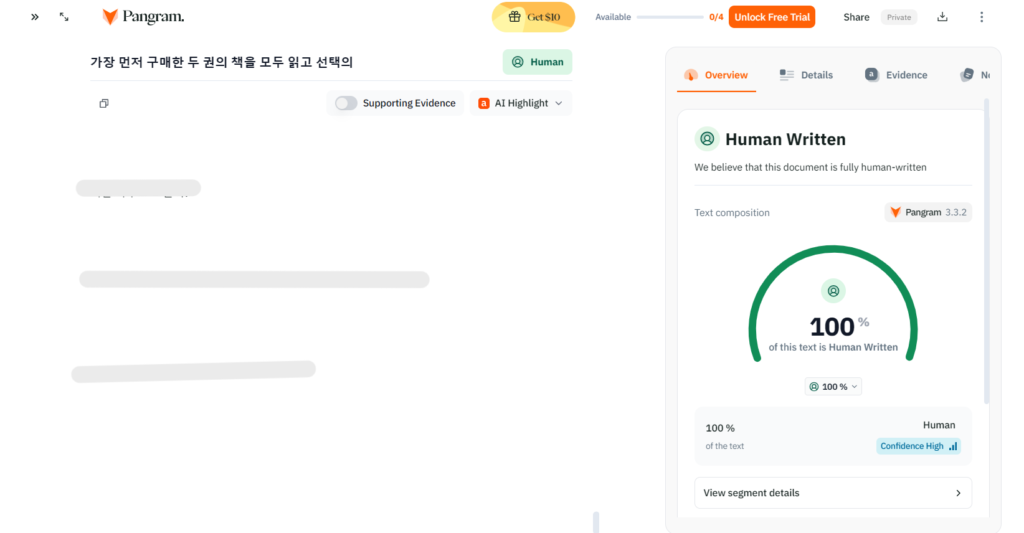Click the results panel vertical scrollbar

pos(986,251)
